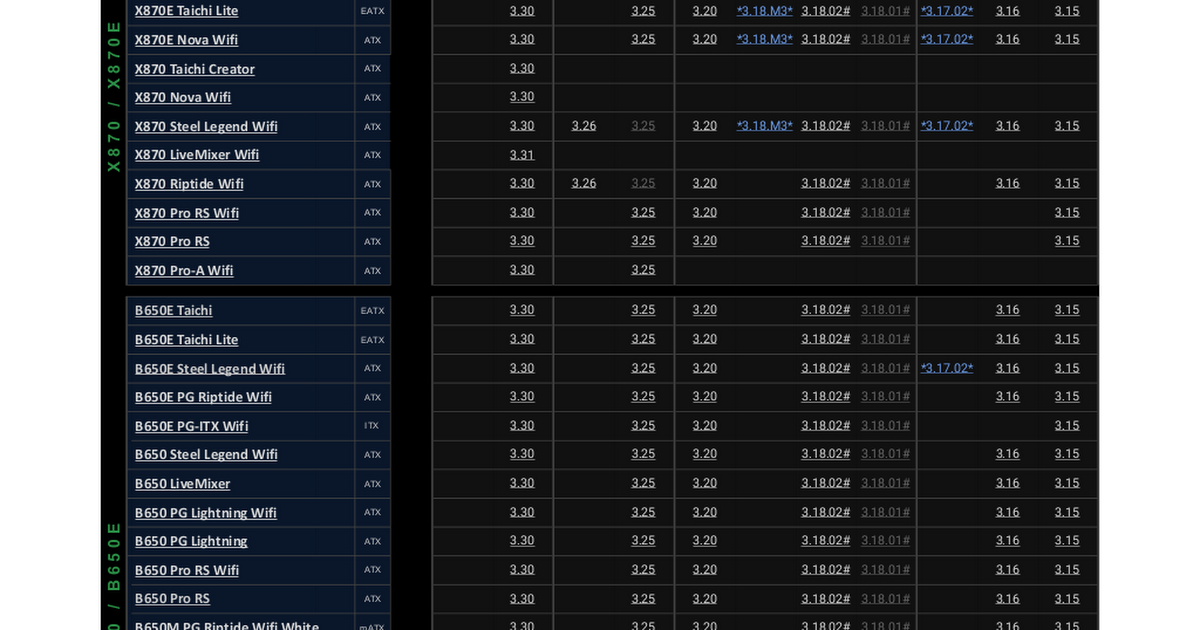Open BIOS 3.30 for X870E Taichi Lite

tap(522, 11)
